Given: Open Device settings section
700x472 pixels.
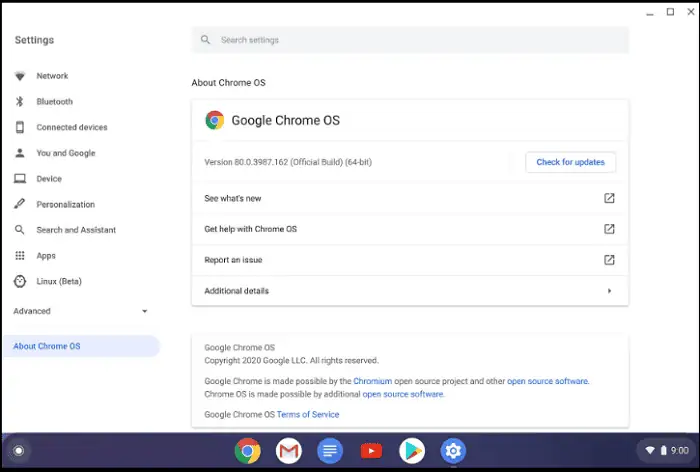Looking at the screenshot, I should 49,179.
